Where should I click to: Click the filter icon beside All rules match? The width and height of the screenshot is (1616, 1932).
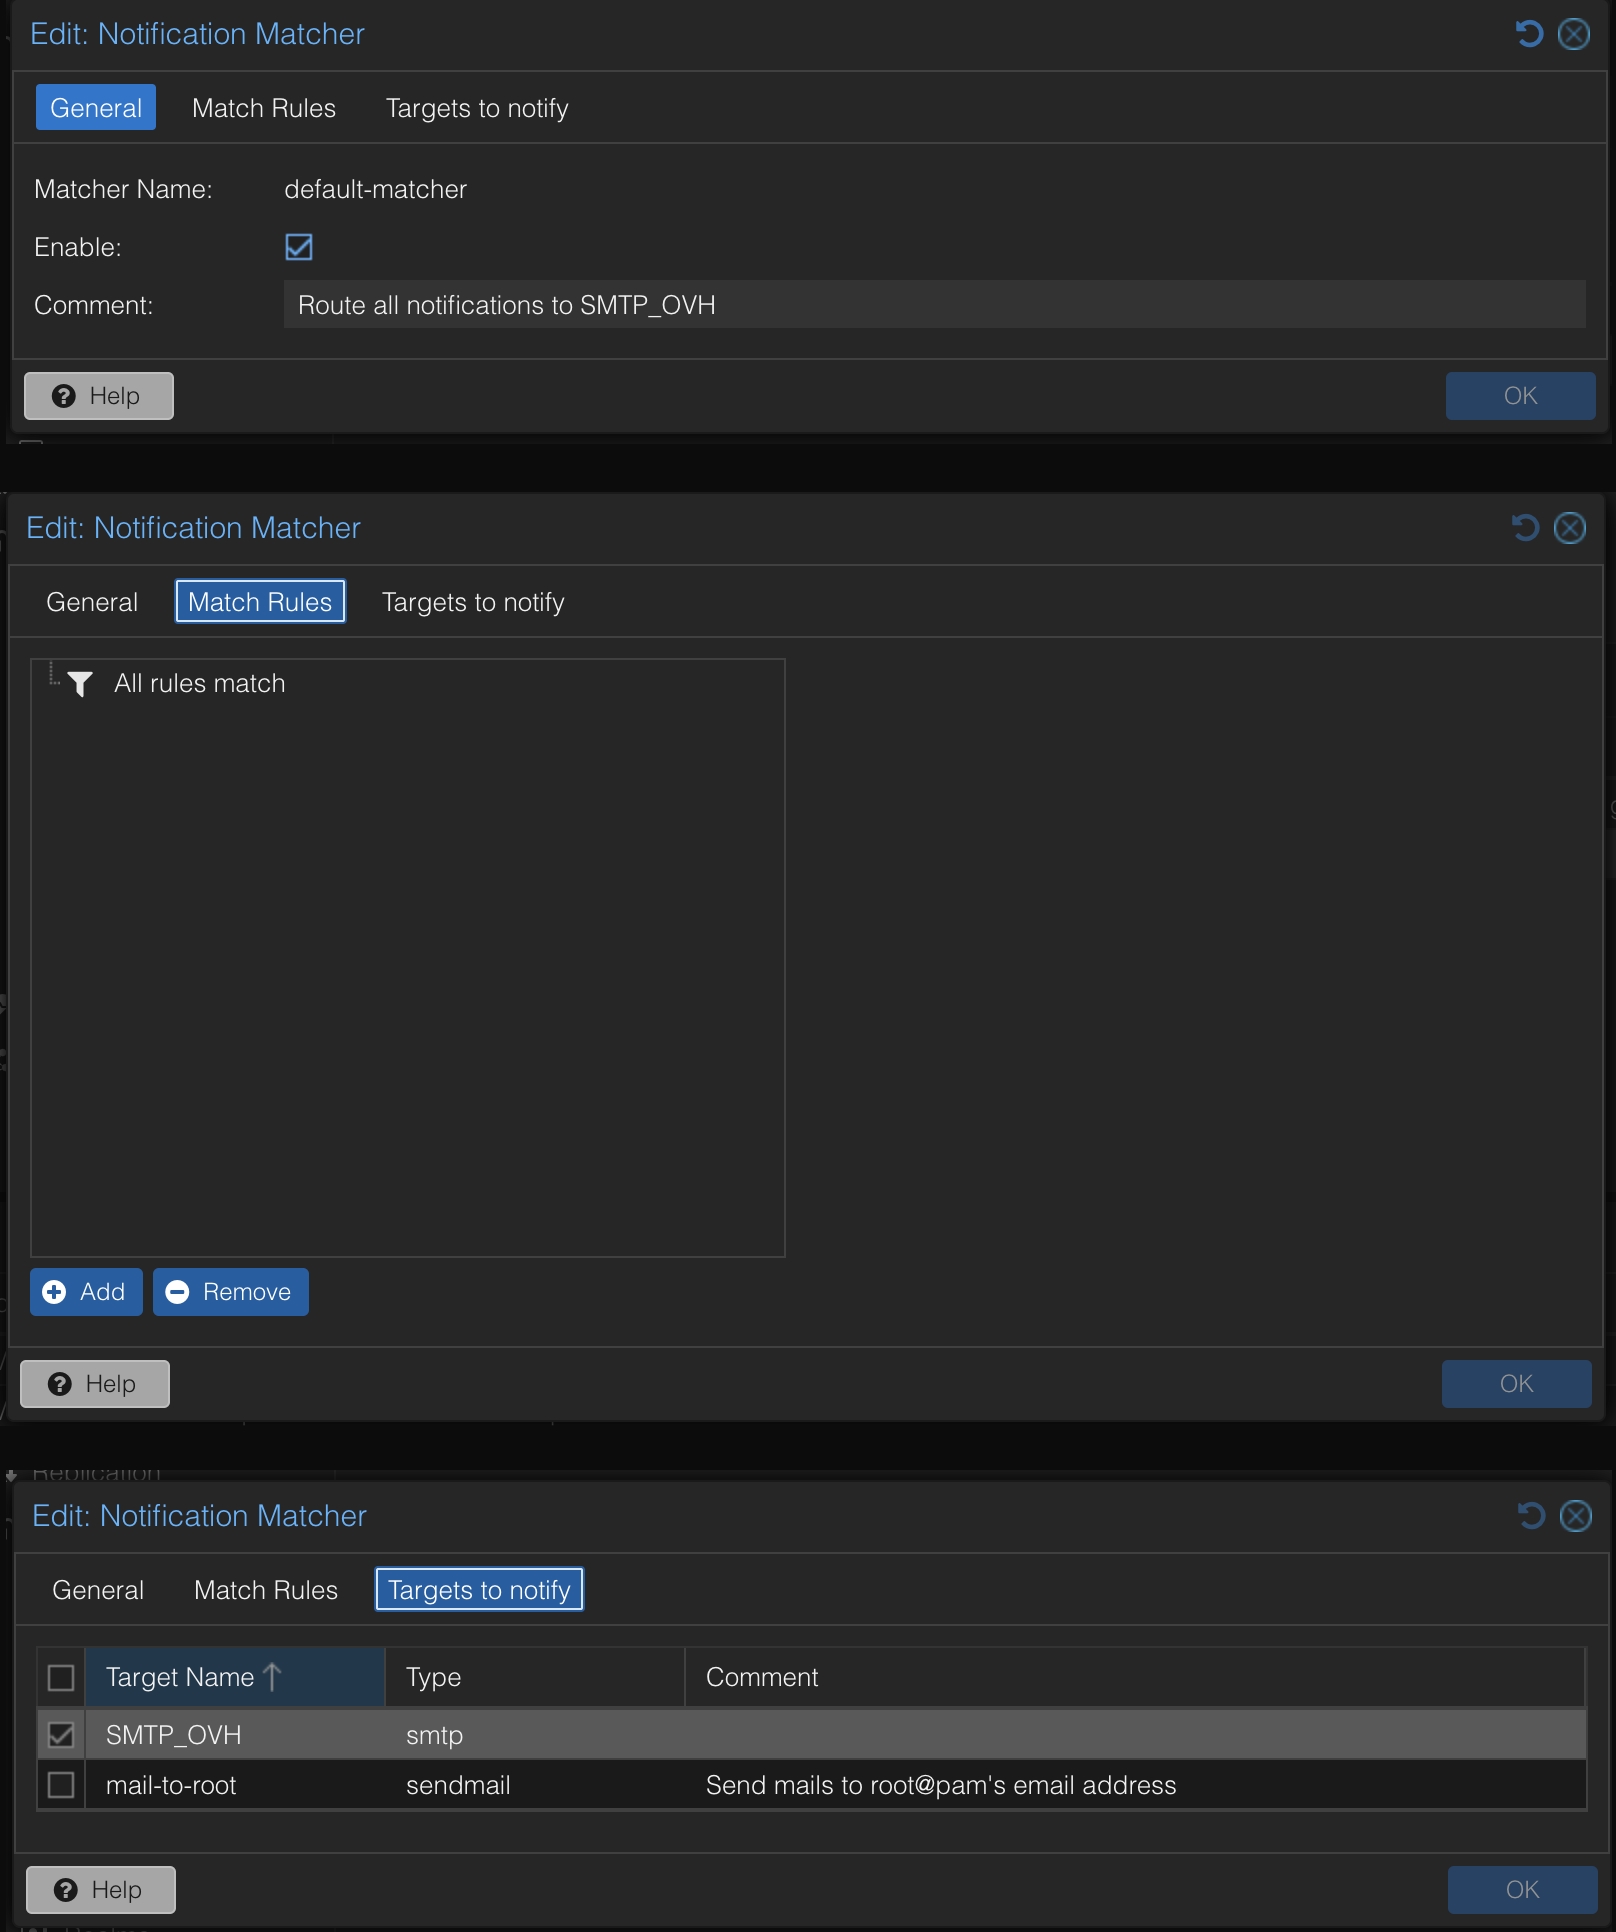point(80,684)
